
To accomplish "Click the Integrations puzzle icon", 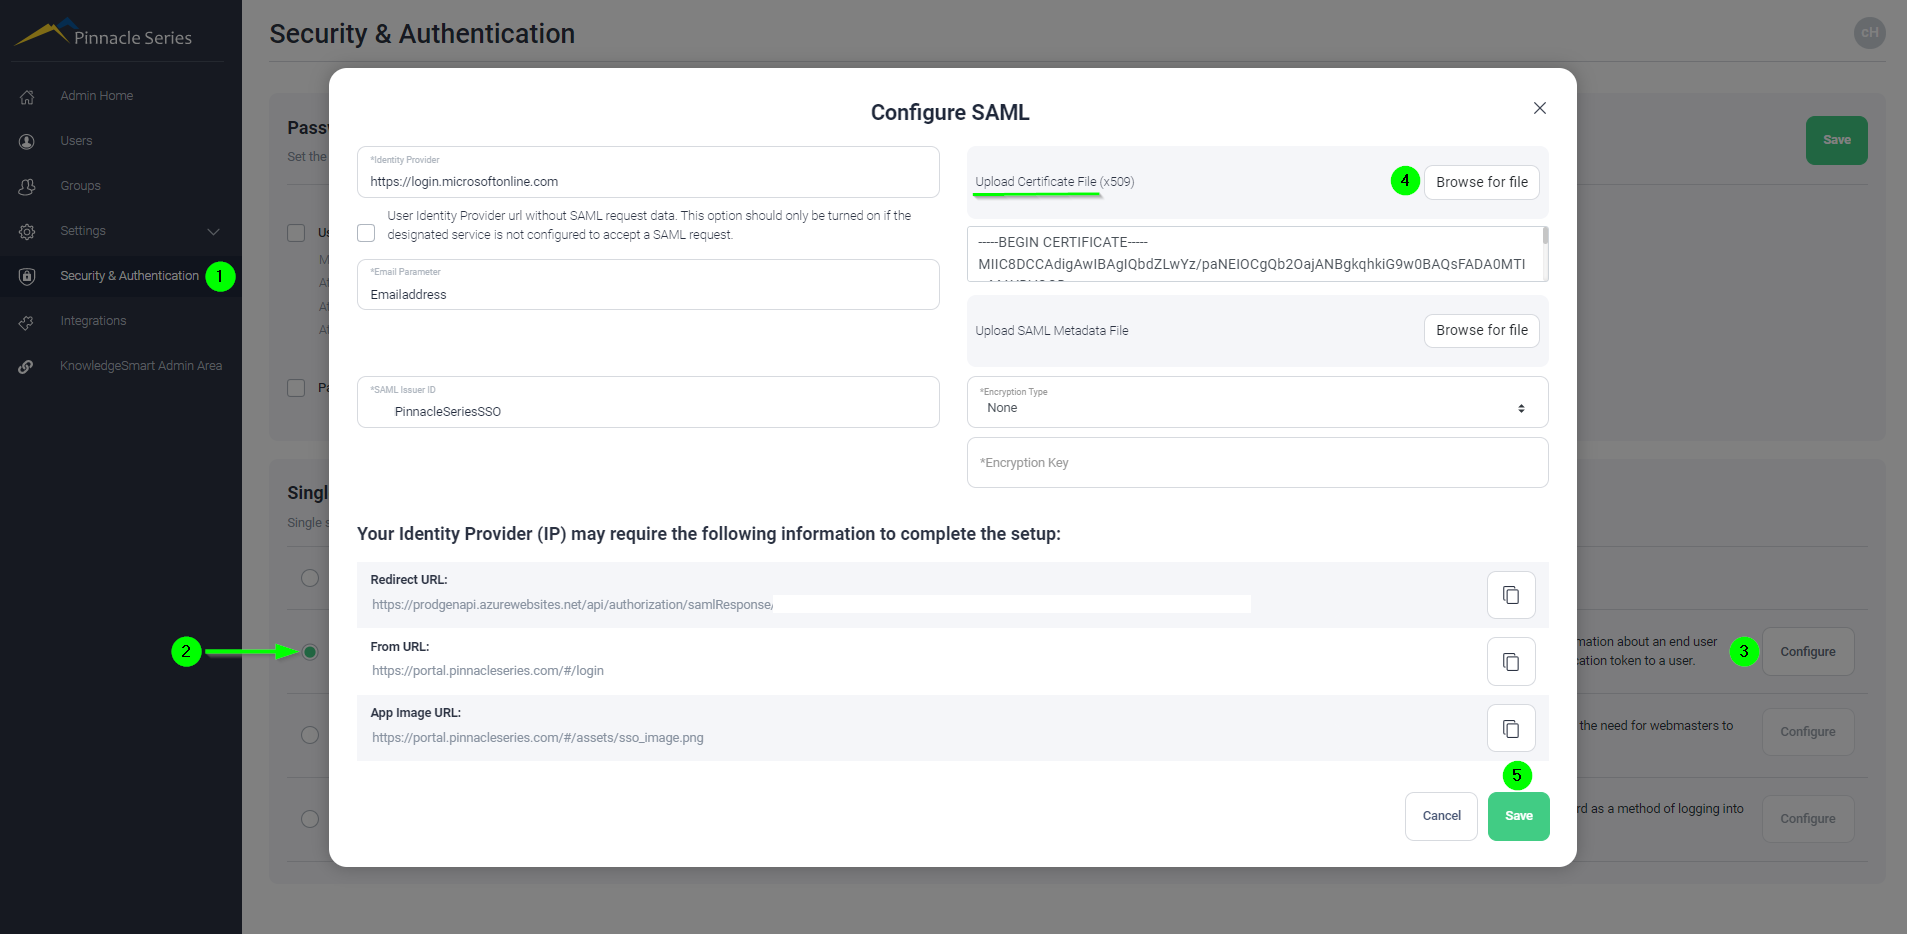I will [x=27, y=322].
